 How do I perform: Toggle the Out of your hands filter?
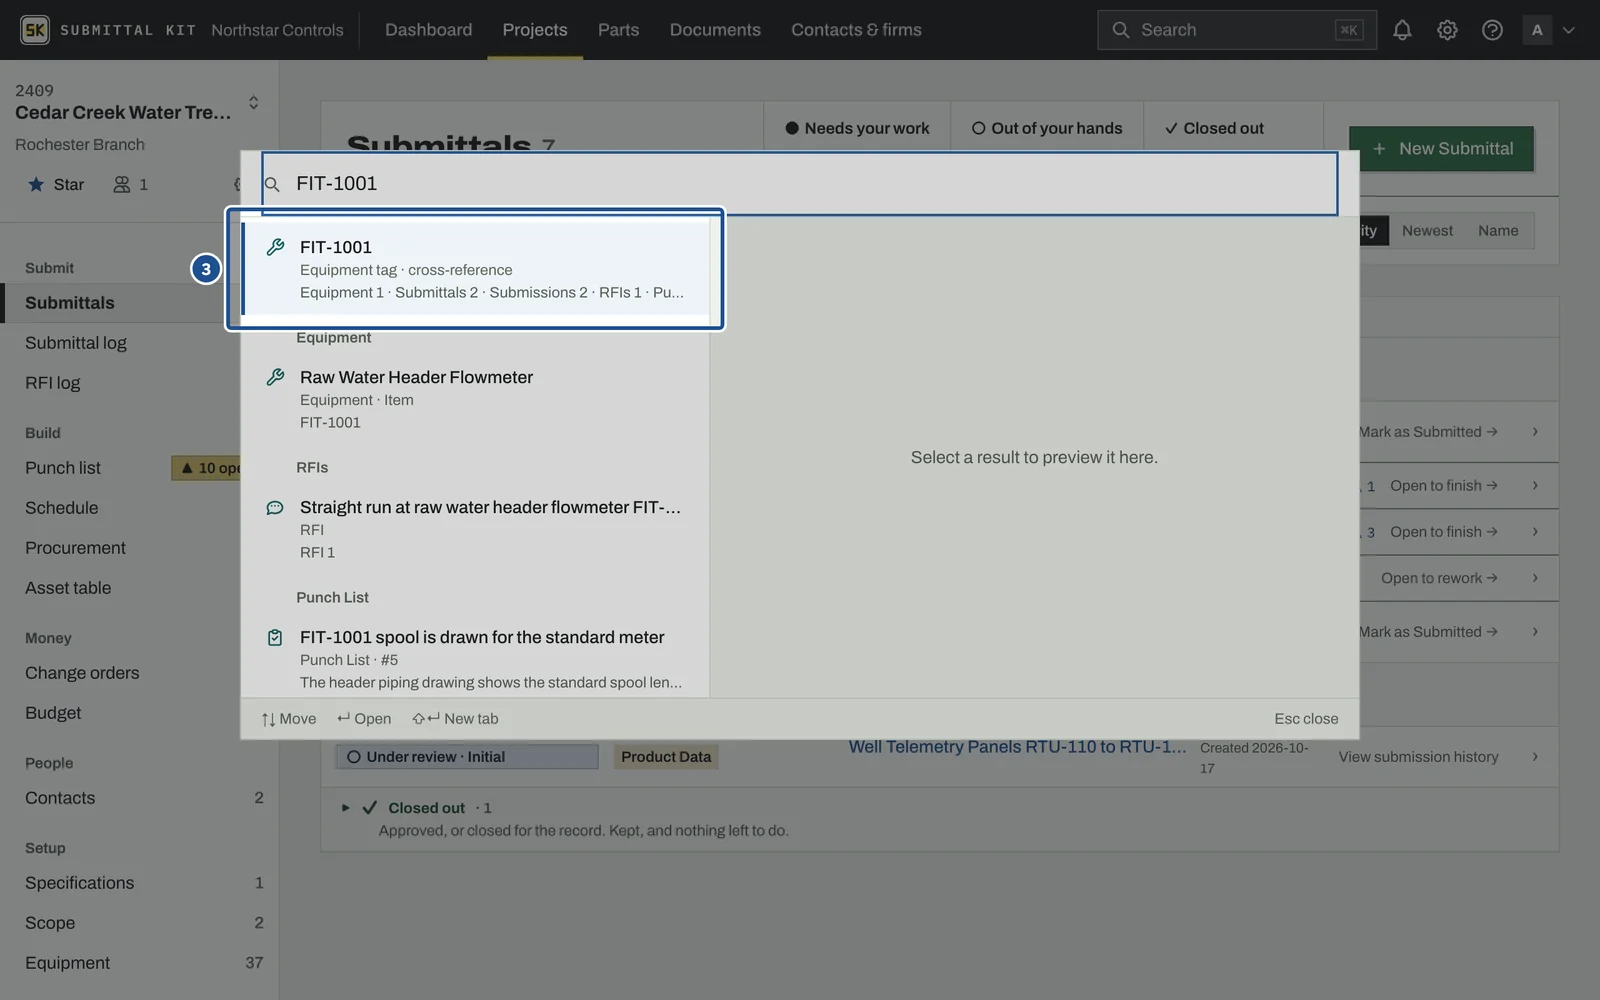point(1047,128)
